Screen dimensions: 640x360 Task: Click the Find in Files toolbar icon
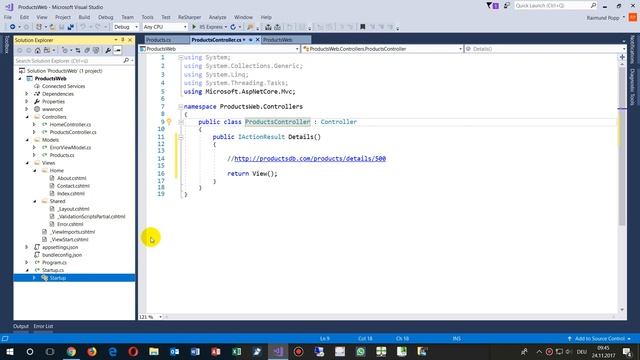coord(250,27)
